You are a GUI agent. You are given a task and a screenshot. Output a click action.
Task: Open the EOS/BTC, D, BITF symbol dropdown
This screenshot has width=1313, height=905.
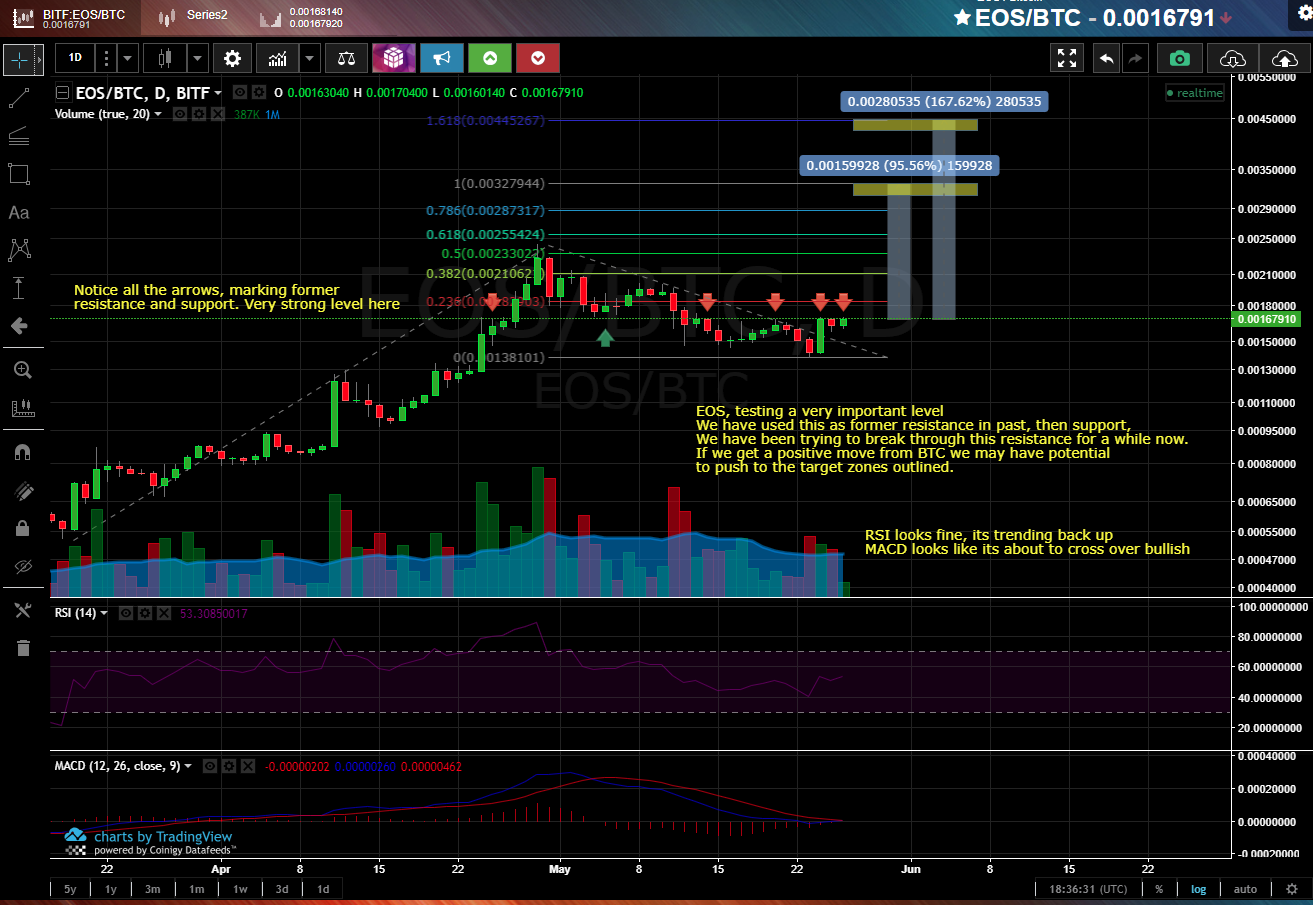(217, 93)
